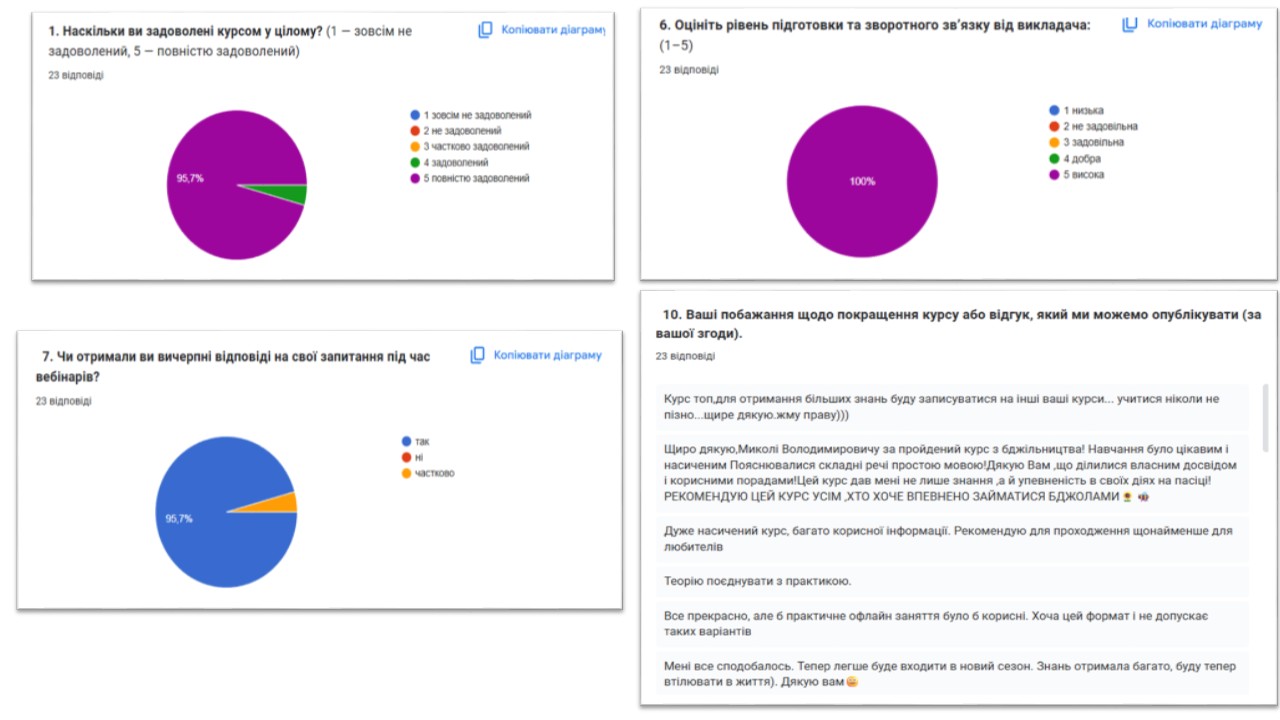This screenshot has width=1280, height=720.
Task: Click the orange slice in question 7 pie
Action: (x=289, y=502)
